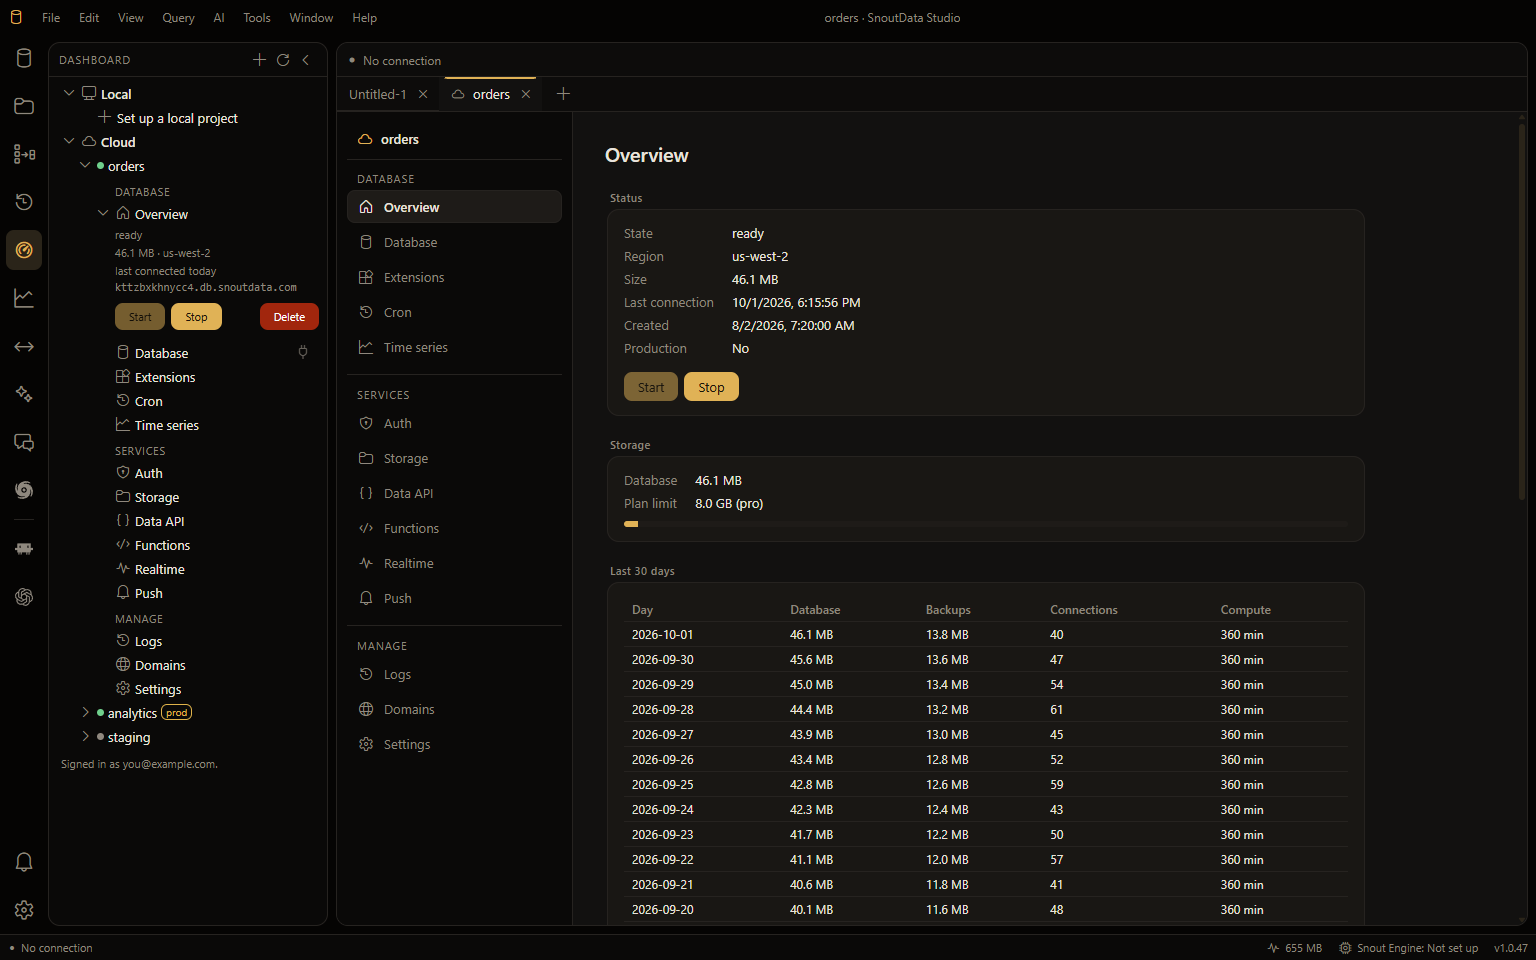Open Realtime in inner navigation
This screenshot has width=1536, height=960.
(x=454, y=563)
